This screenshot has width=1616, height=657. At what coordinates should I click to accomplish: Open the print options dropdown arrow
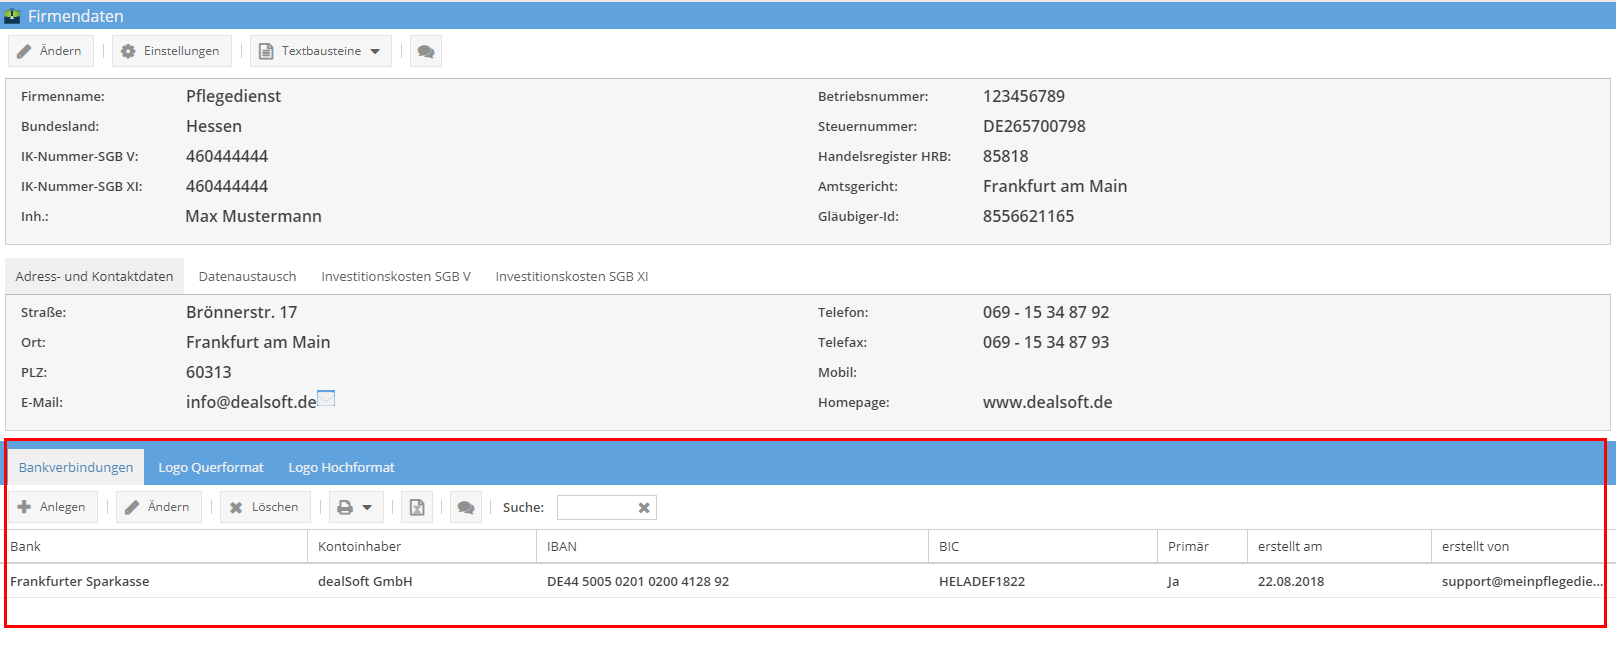(x=367, y=508)
